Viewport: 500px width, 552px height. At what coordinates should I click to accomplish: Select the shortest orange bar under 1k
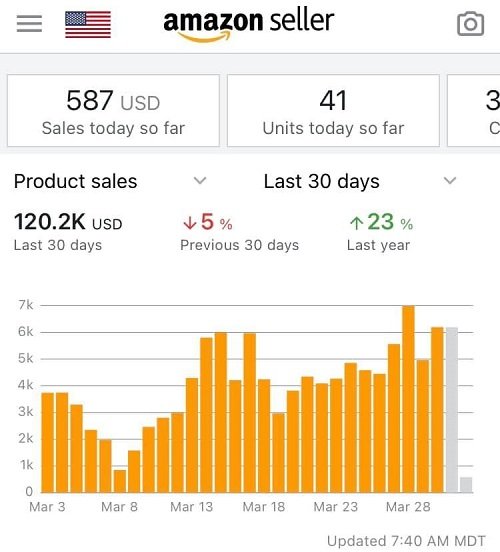[120, 481]
